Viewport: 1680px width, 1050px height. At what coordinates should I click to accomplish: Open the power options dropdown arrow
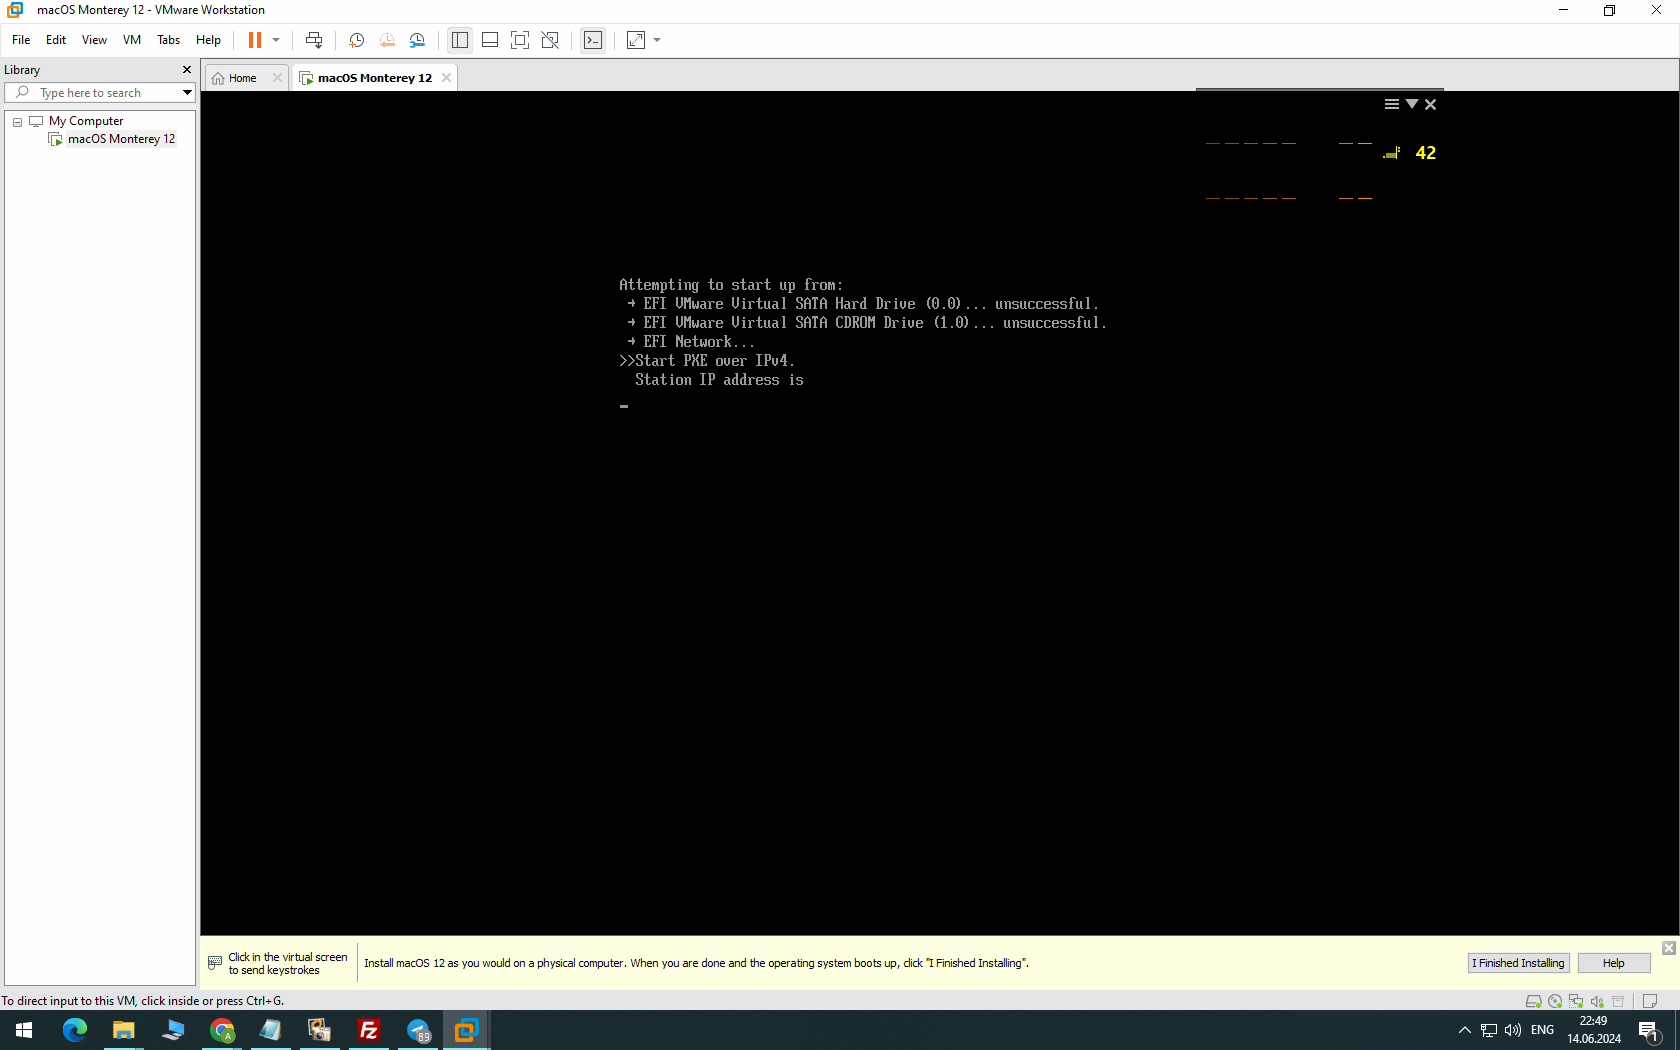point(276,40)
